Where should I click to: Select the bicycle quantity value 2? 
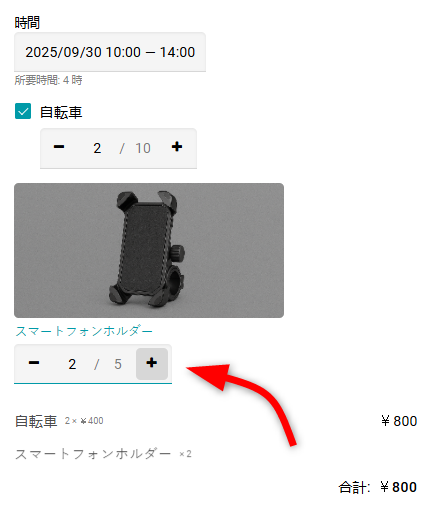click(97, 148)
